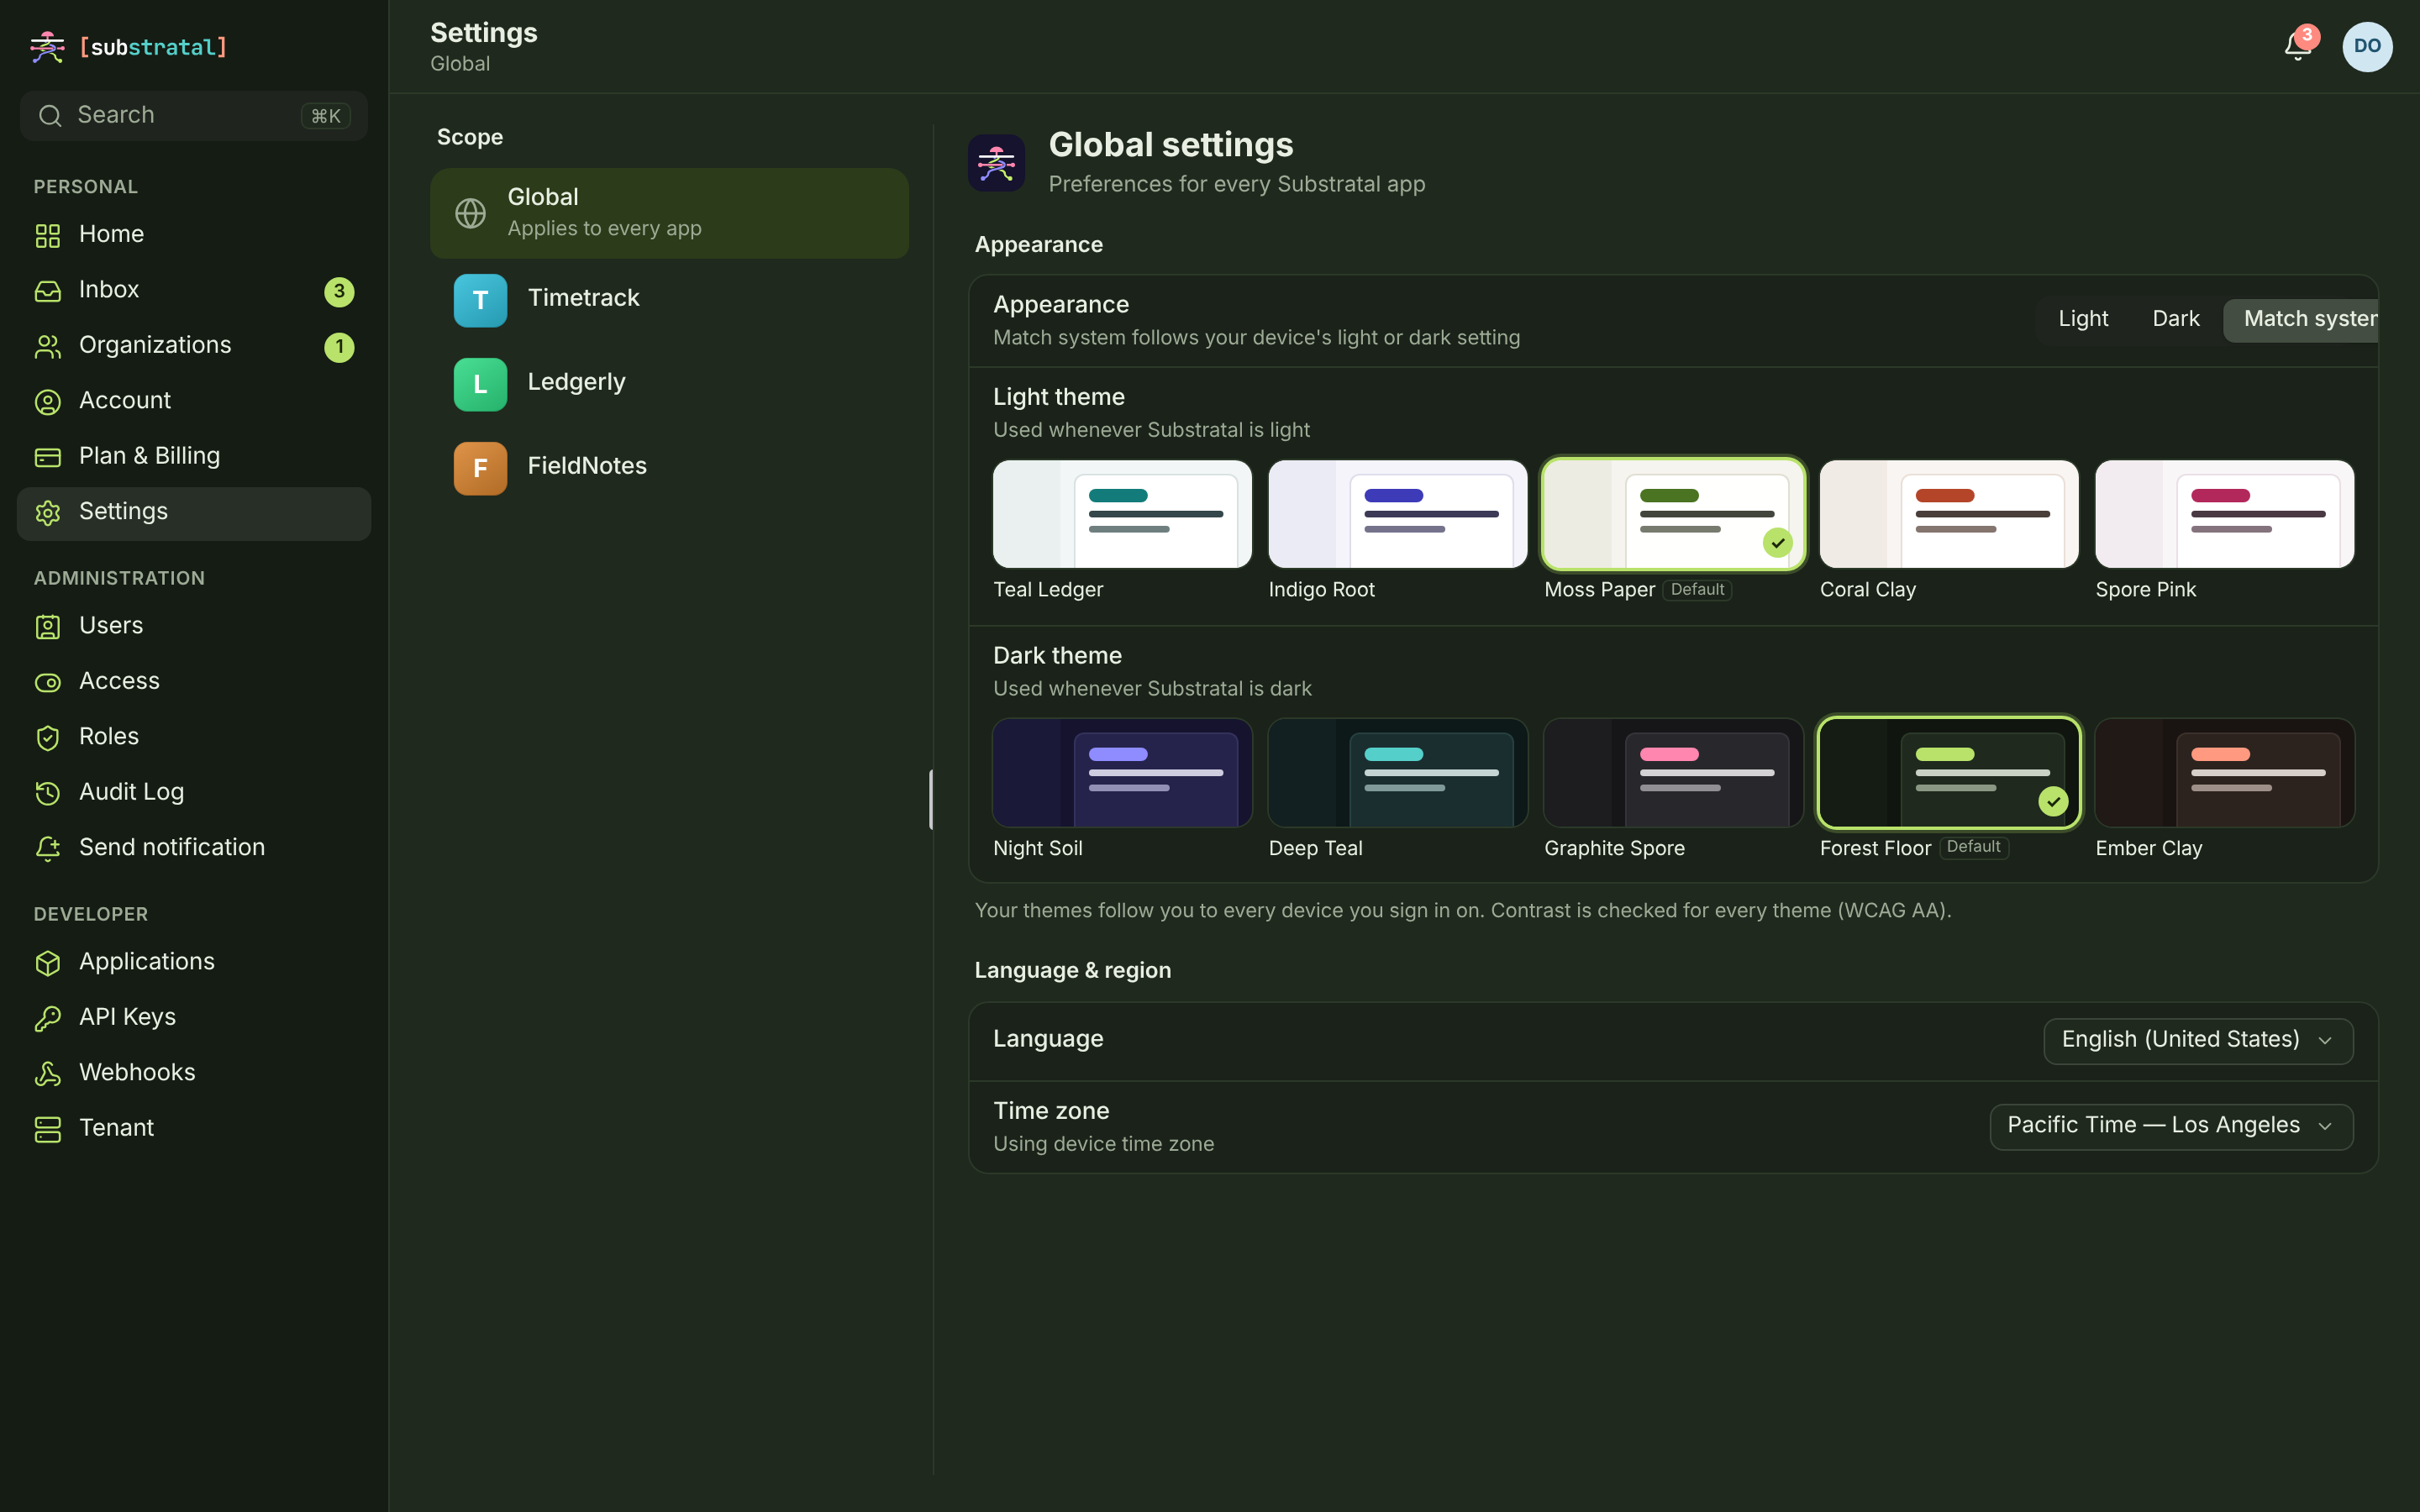Choose the Deep Teal dark theme
The width and height of the screenshot is (2420, 1512).
tap(1397, 772)
